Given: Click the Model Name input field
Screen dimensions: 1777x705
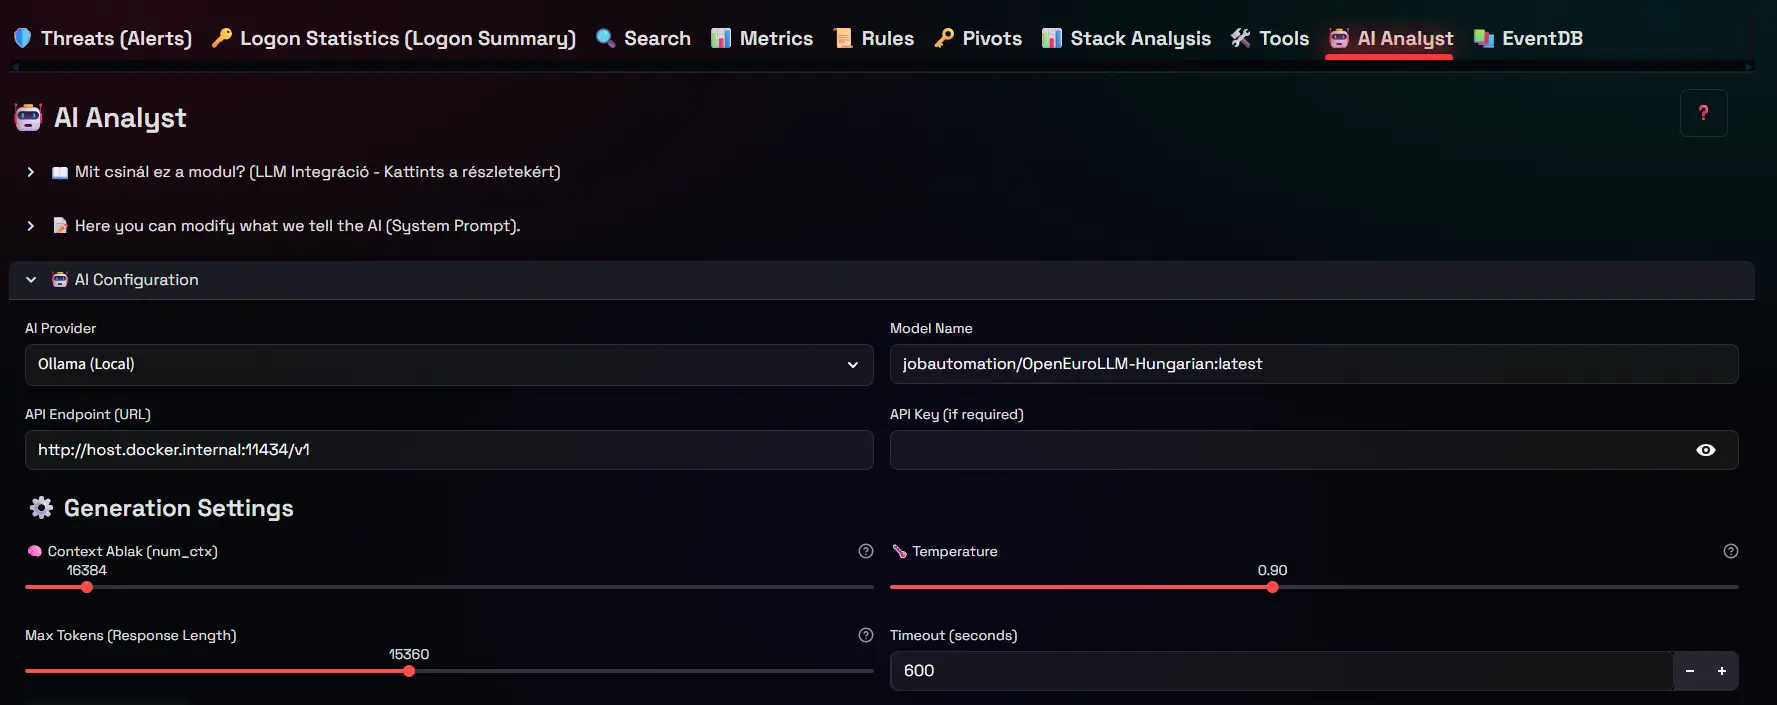Looking at the screenshot, I should click(x=1313, y=365).
